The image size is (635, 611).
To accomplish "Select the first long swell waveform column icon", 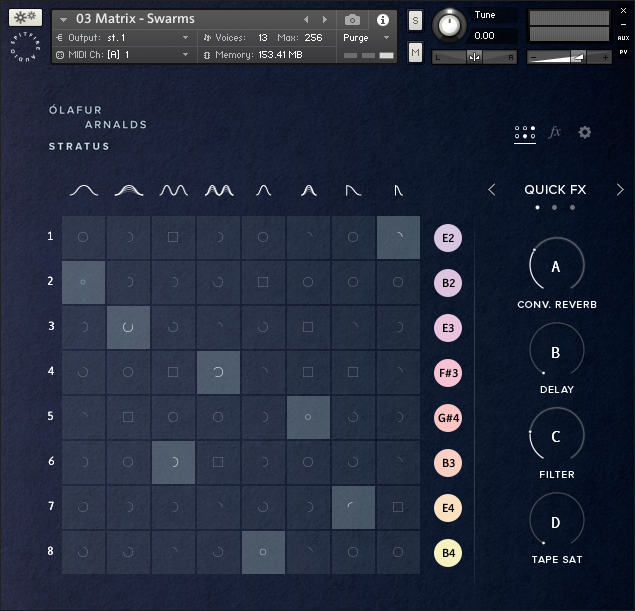I will pos(84,190).
